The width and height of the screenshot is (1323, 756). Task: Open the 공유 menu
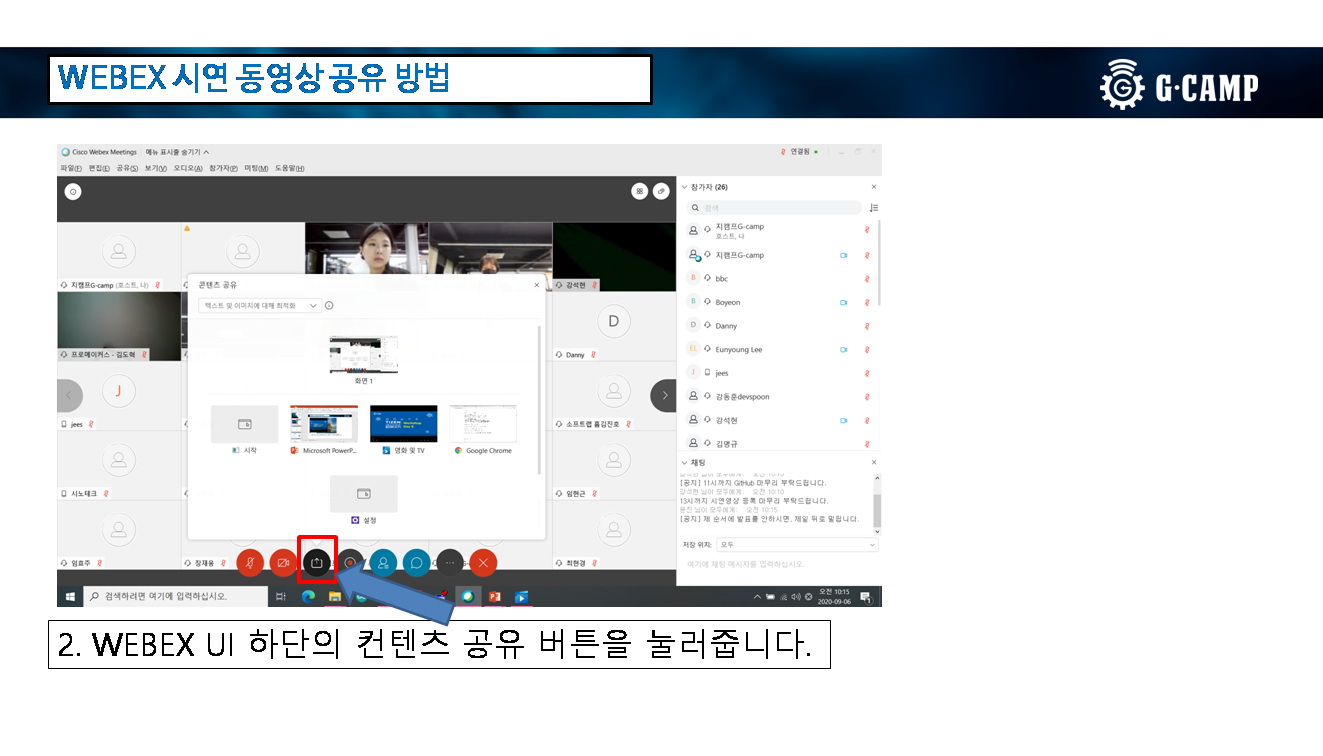[x=127, y=168]
